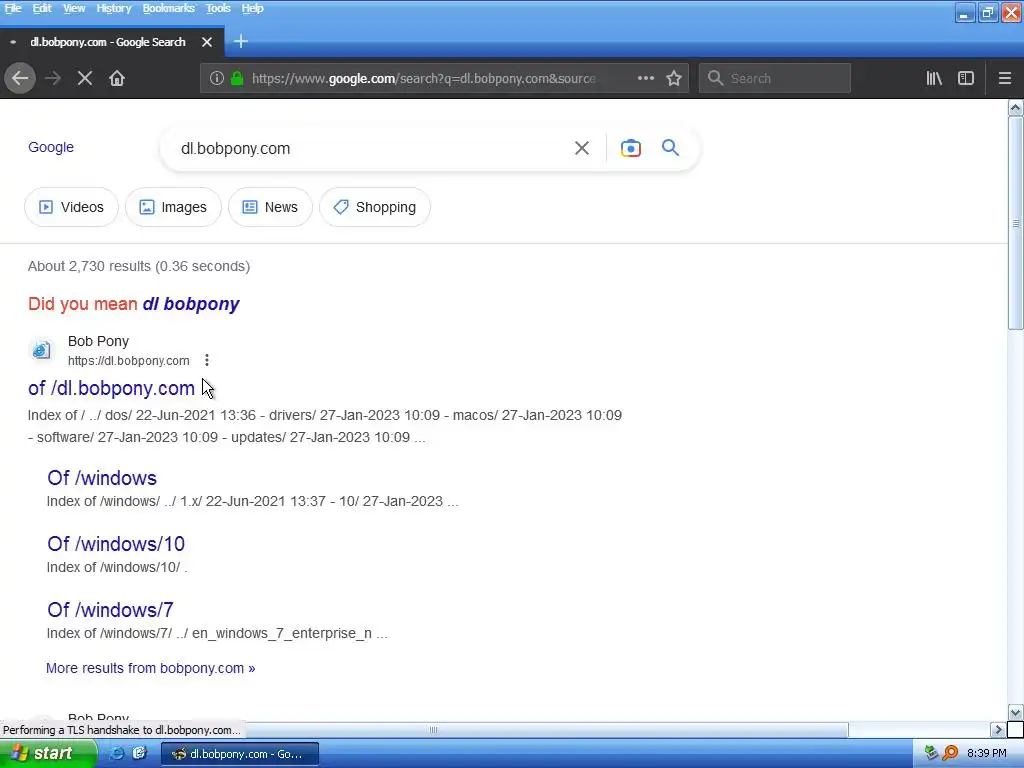Open the 'Of /windows/10' sublink
The width and height of the screenshot is (1024, 768).
(x=116, y=544)
